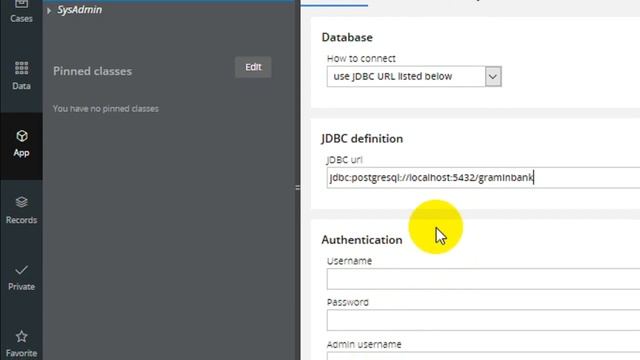Click into the JDBC url field
This screenshot has width=640, height=360.
[483, 178]
